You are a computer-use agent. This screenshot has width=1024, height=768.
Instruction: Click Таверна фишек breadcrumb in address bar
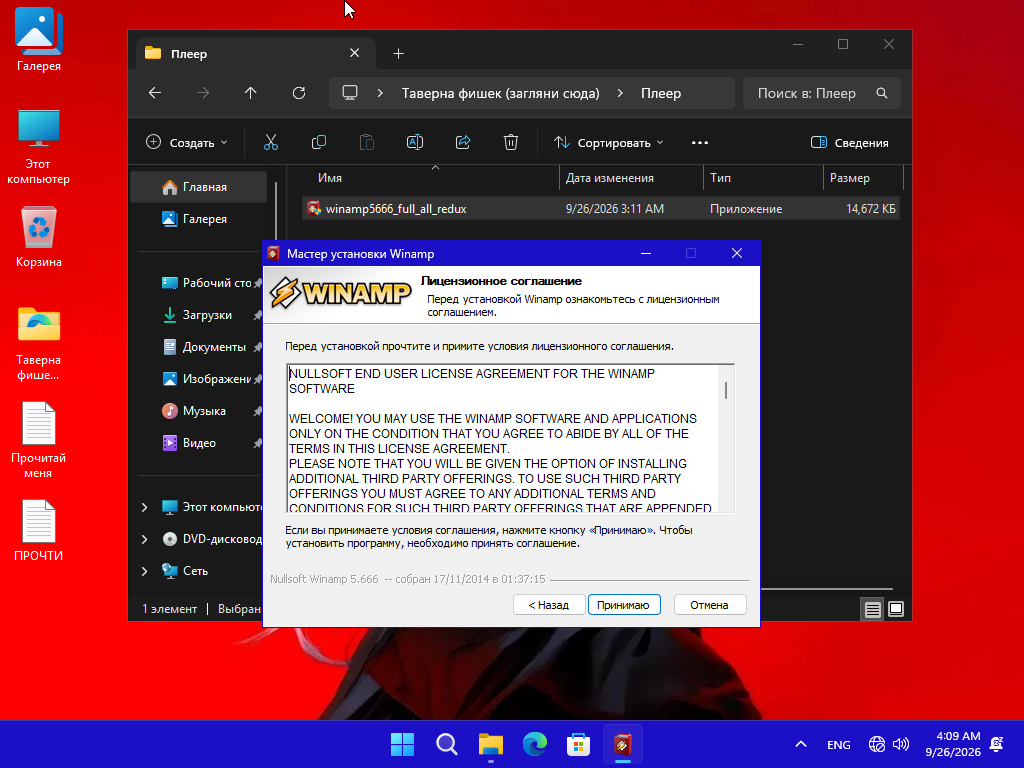(500, 93)
